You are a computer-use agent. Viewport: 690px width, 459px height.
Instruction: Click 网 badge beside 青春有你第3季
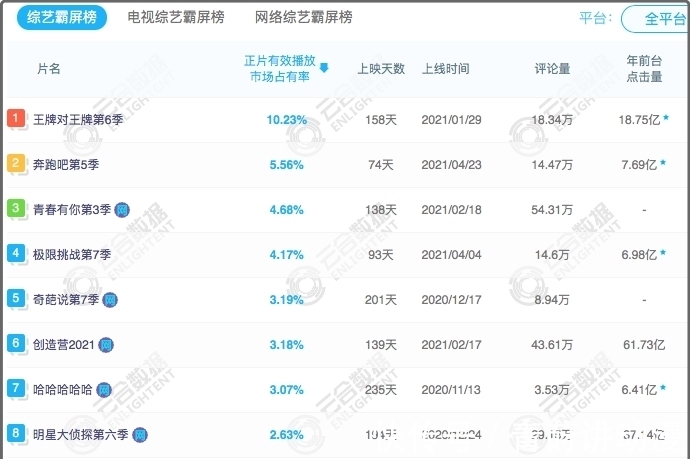(122, 210)
